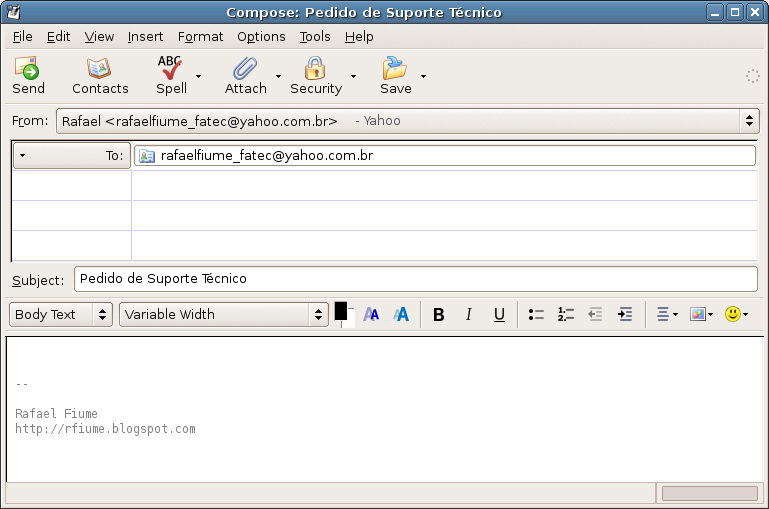Outdent the text
This screenshot has height=509, width=769.
click(595, 314)
